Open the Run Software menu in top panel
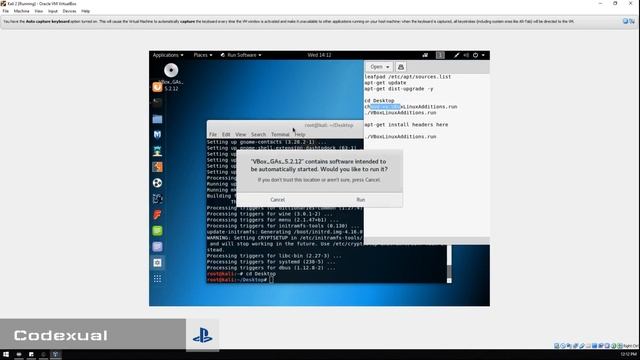The image size is (640, 360). (x=241, y=55)
